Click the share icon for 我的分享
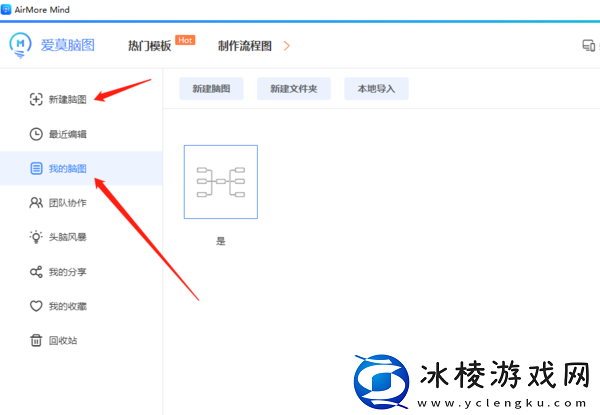 (36, 272)
